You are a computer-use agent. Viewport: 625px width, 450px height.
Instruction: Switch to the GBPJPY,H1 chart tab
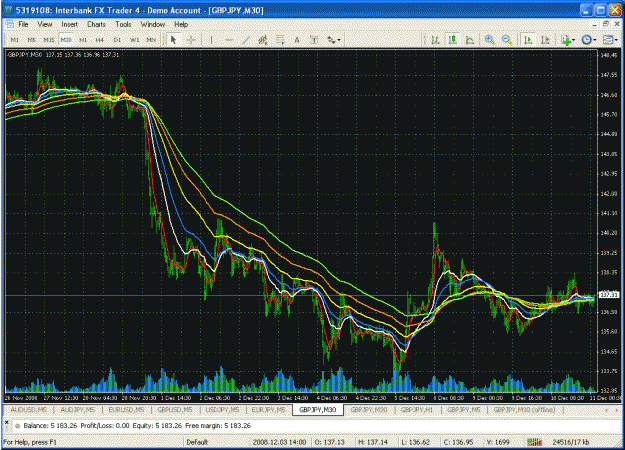point(417,410)
